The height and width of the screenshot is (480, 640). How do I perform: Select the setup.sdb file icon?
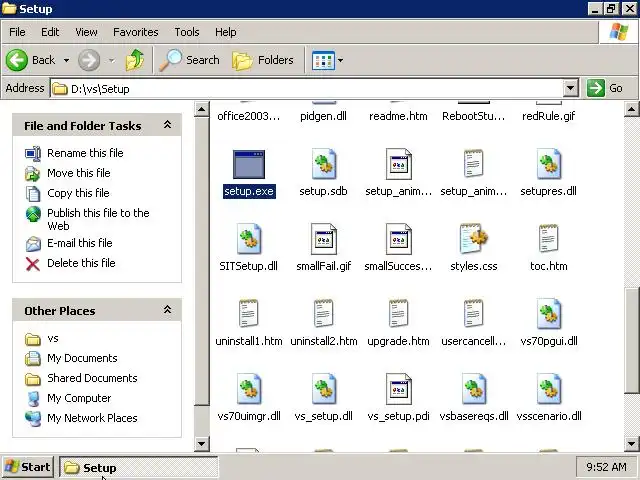click(324, 164)
